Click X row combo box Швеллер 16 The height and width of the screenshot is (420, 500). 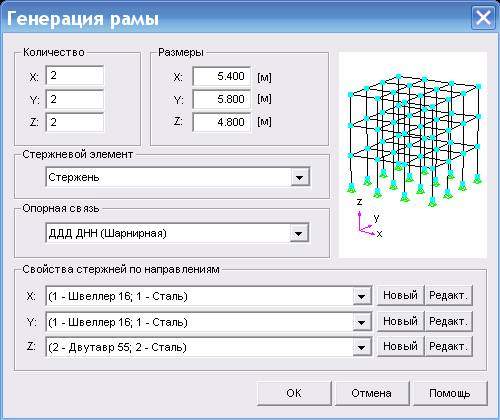click(x=209, y=296)
